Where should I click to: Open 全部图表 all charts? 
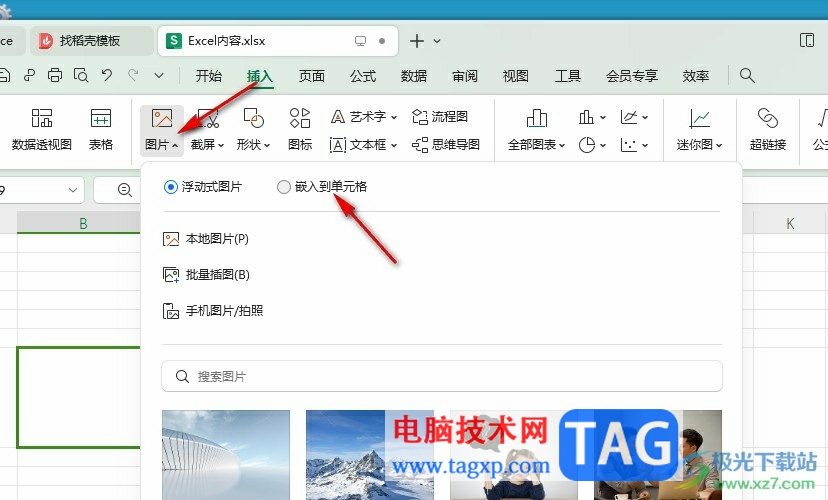536,129
